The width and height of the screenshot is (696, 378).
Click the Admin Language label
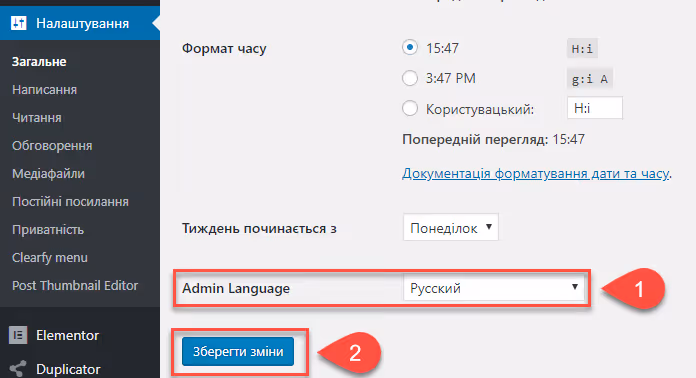(x=236, y=288)
